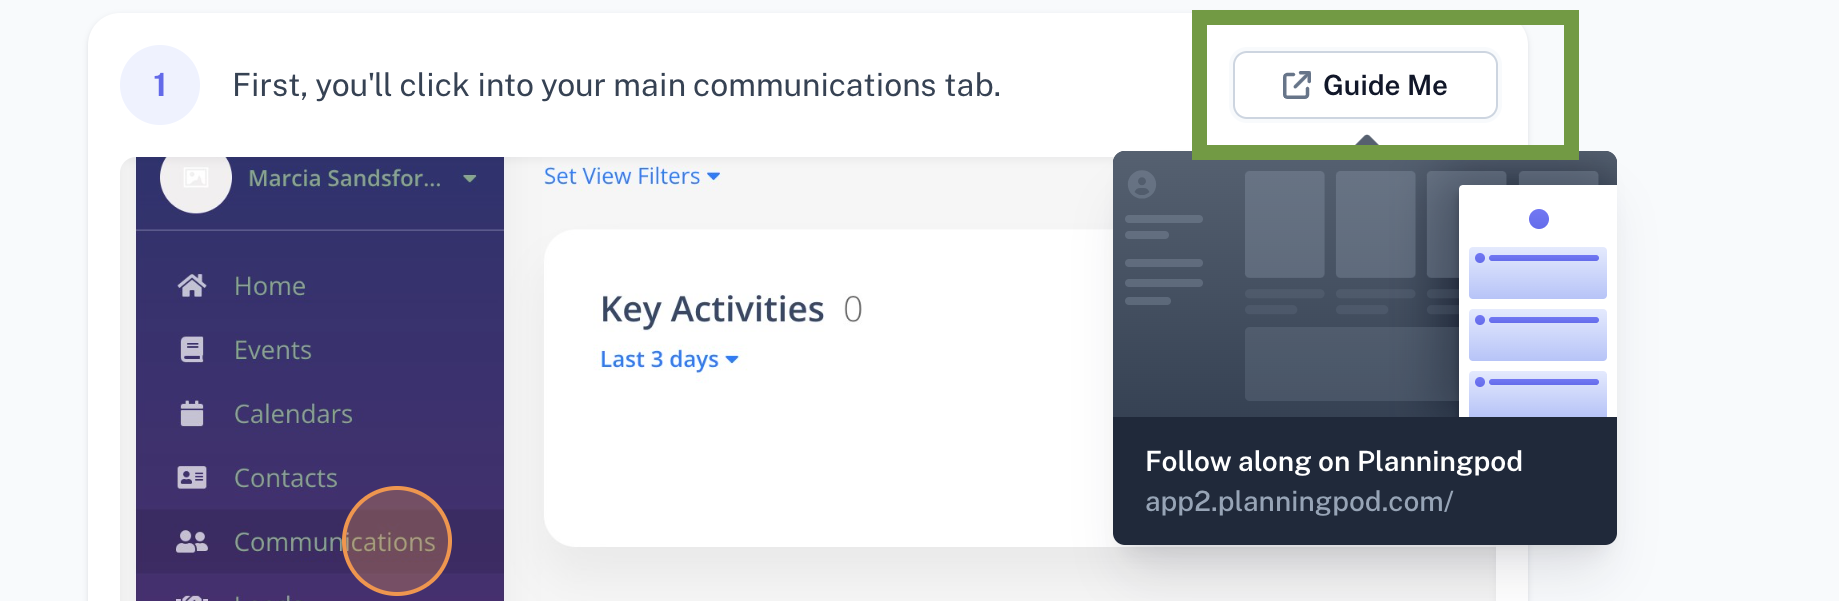
Task: Click the Home house icon
Action: click(x=192, y=286)
